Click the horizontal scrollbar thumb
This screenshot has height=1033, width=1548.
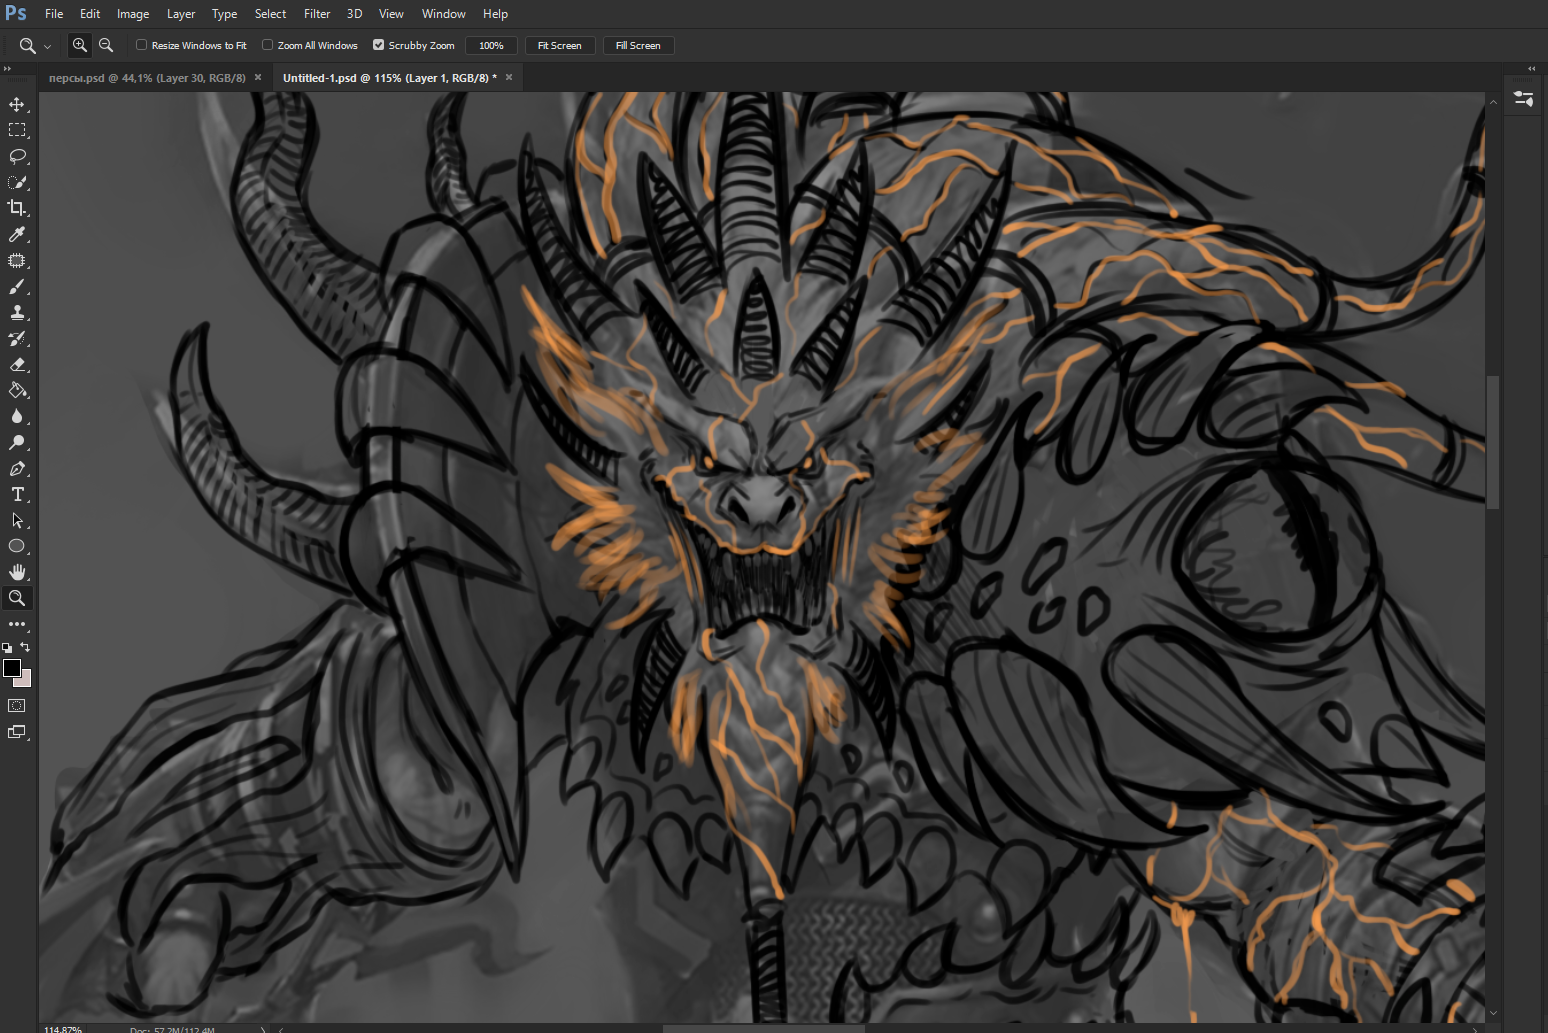[x=764, y=1028]
